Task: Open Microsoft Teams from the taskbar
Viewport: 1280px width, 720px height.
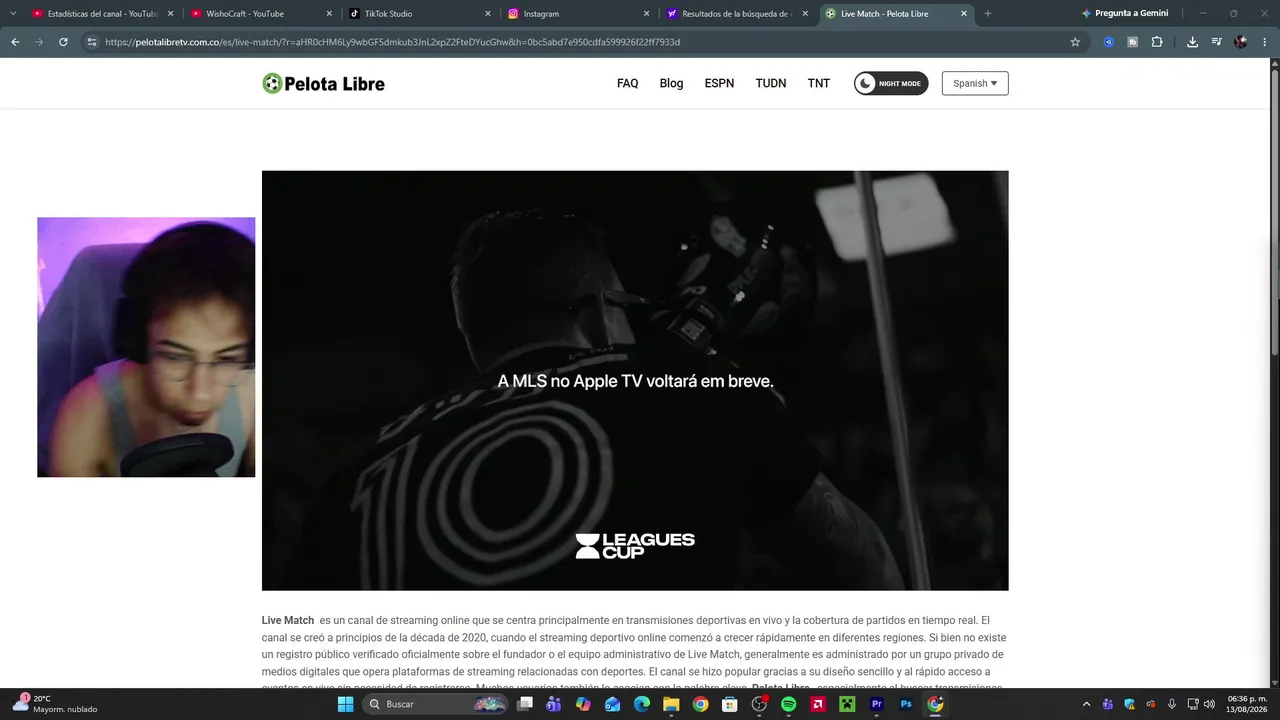Action: 554,704
